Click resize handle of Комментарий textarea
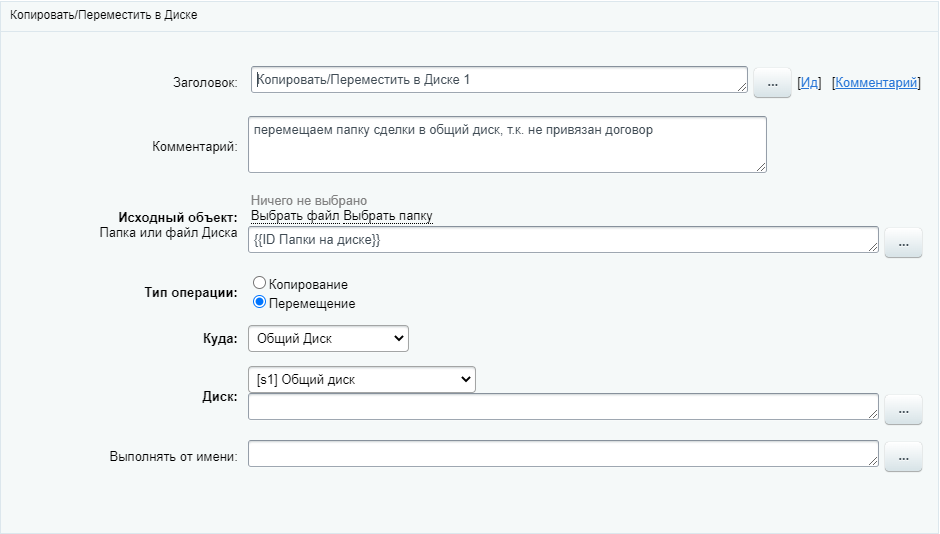This screenshot has width=940, height=534. 760,166
